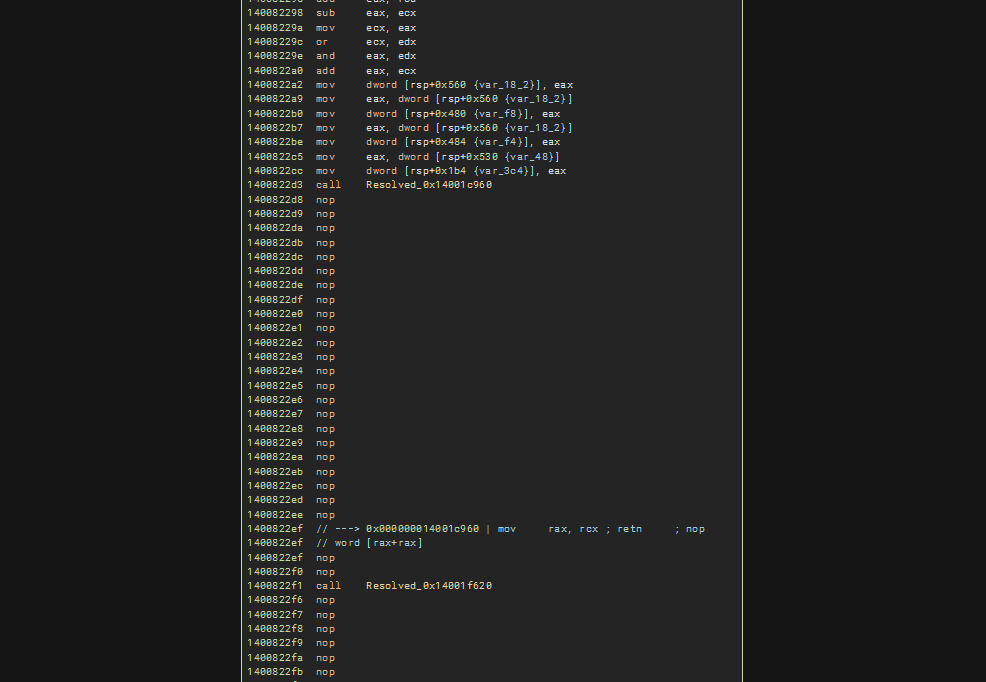Image resolution: width=986 pixels, height=682 pixels.
Task: Click address 1400822d3 in the listing
Action: [275, 185]
